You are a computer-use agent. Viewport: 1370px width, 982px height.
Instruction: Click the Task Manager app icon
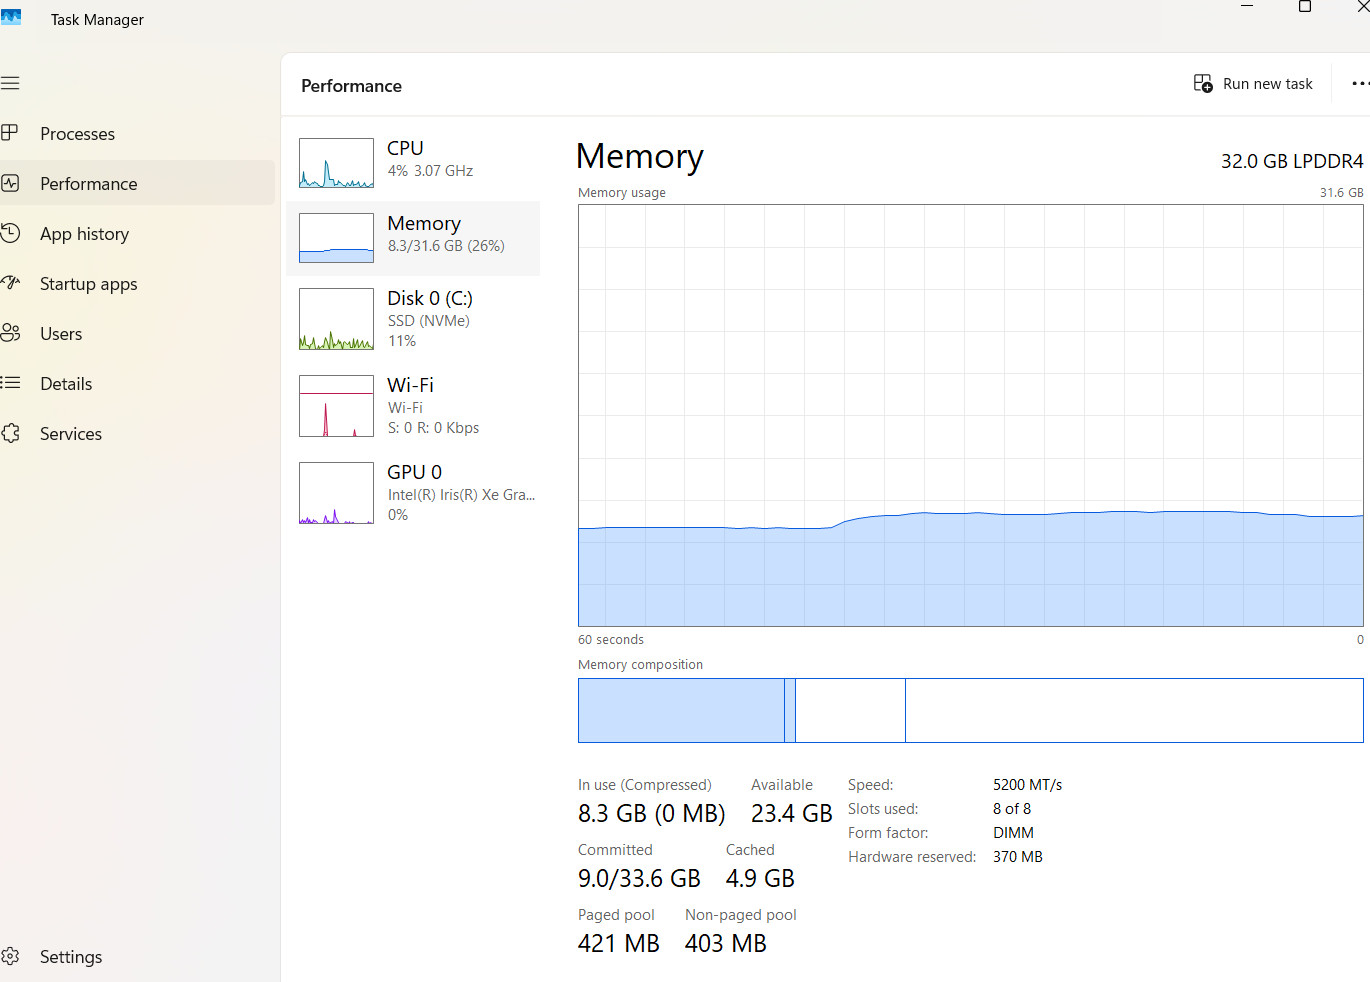pyautogui.click(x=11, y=18)
